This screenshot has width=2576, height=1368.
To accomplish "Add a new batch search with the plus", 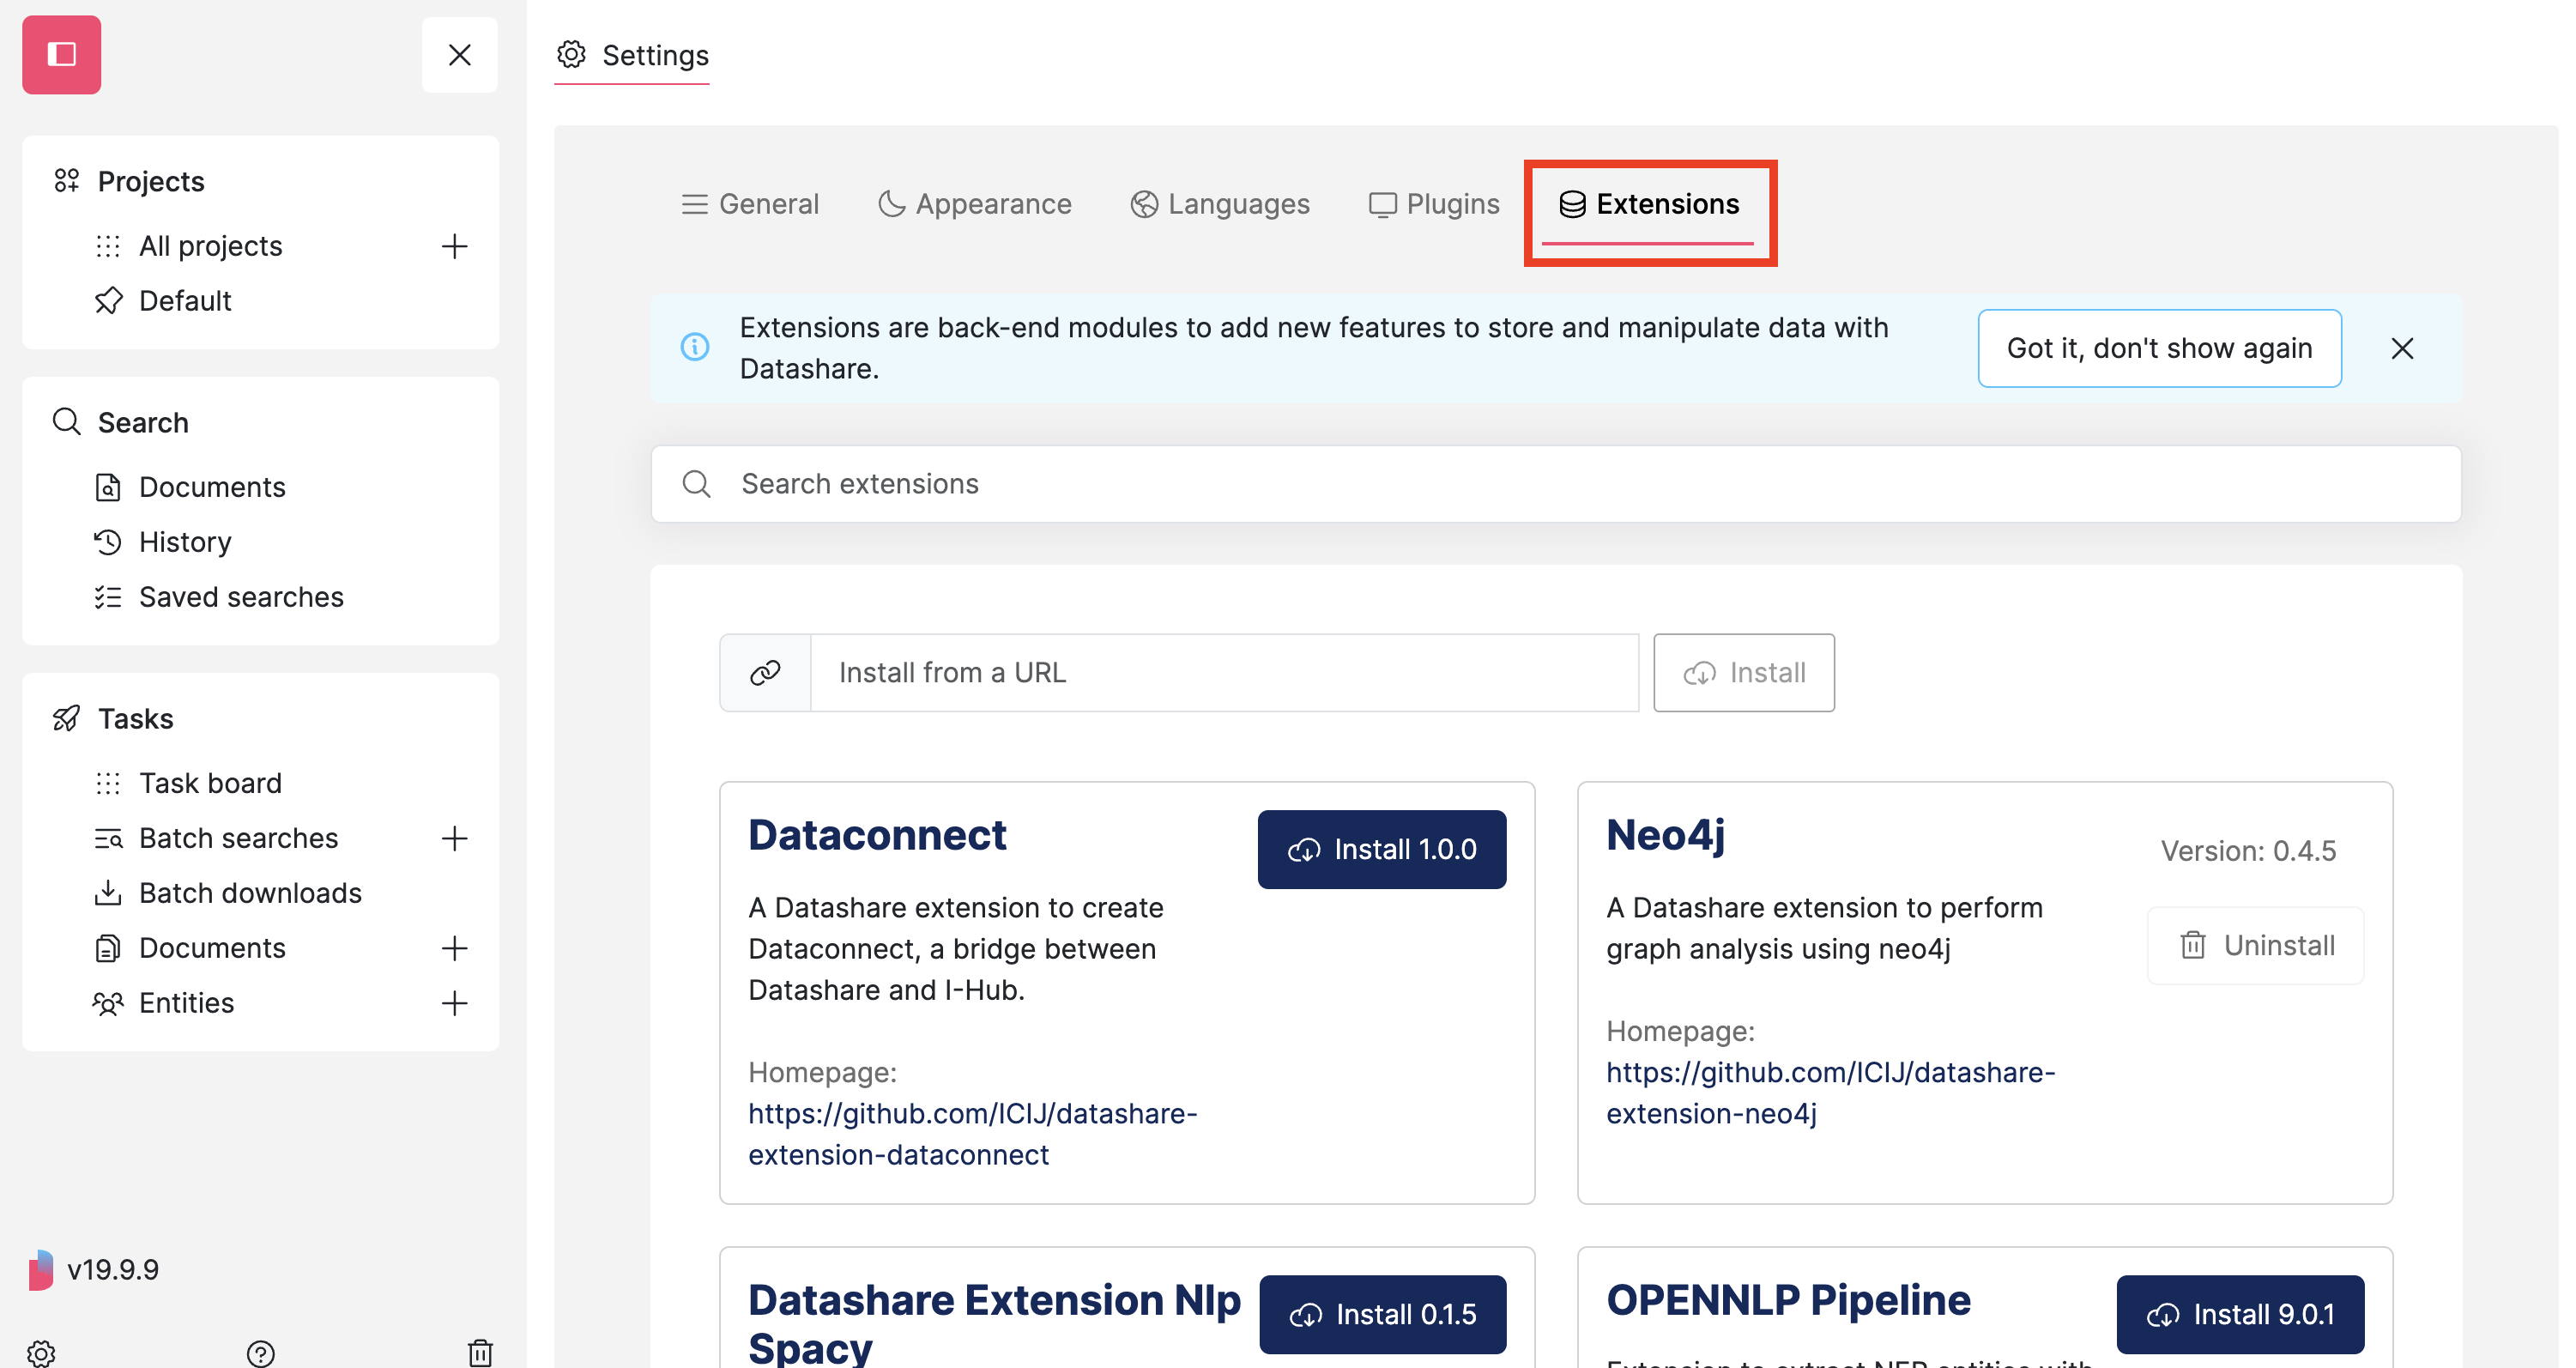I will (455, 838).
